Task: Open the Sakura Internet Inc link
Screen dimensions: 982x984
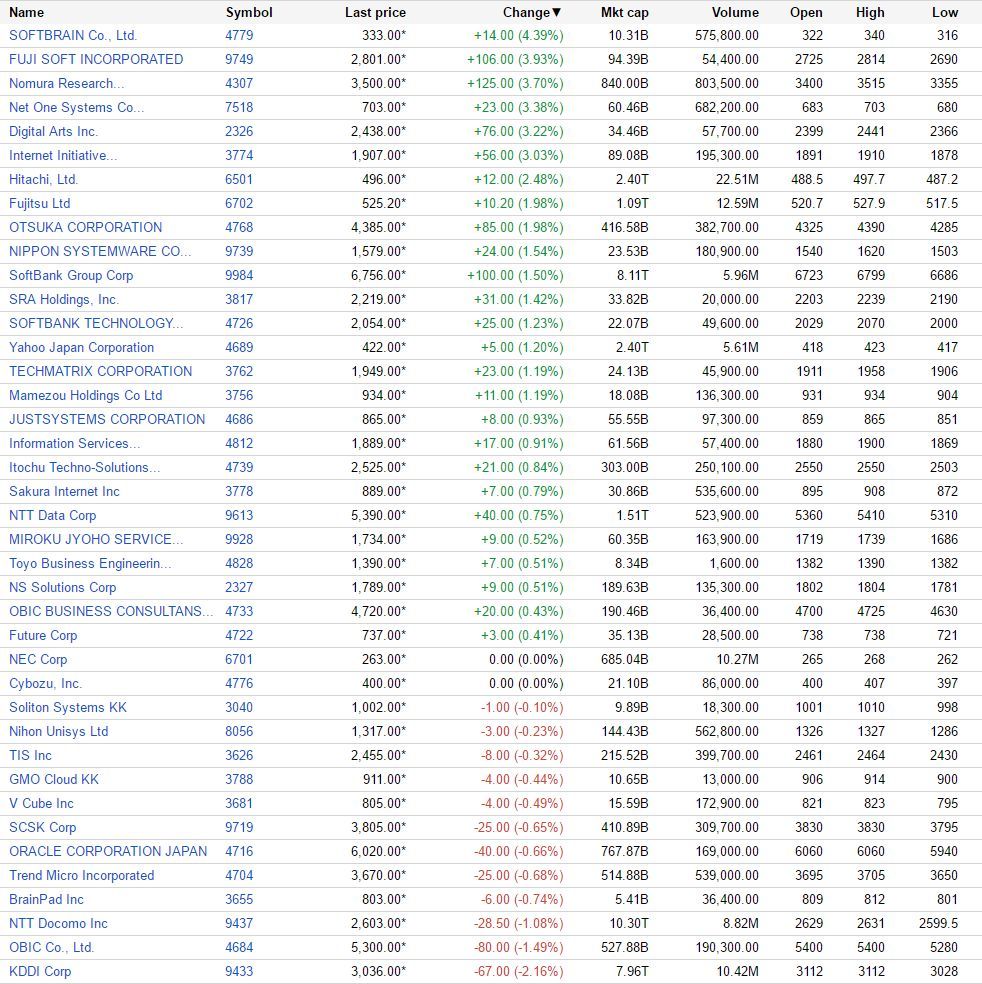Action: tap(64, 491)
